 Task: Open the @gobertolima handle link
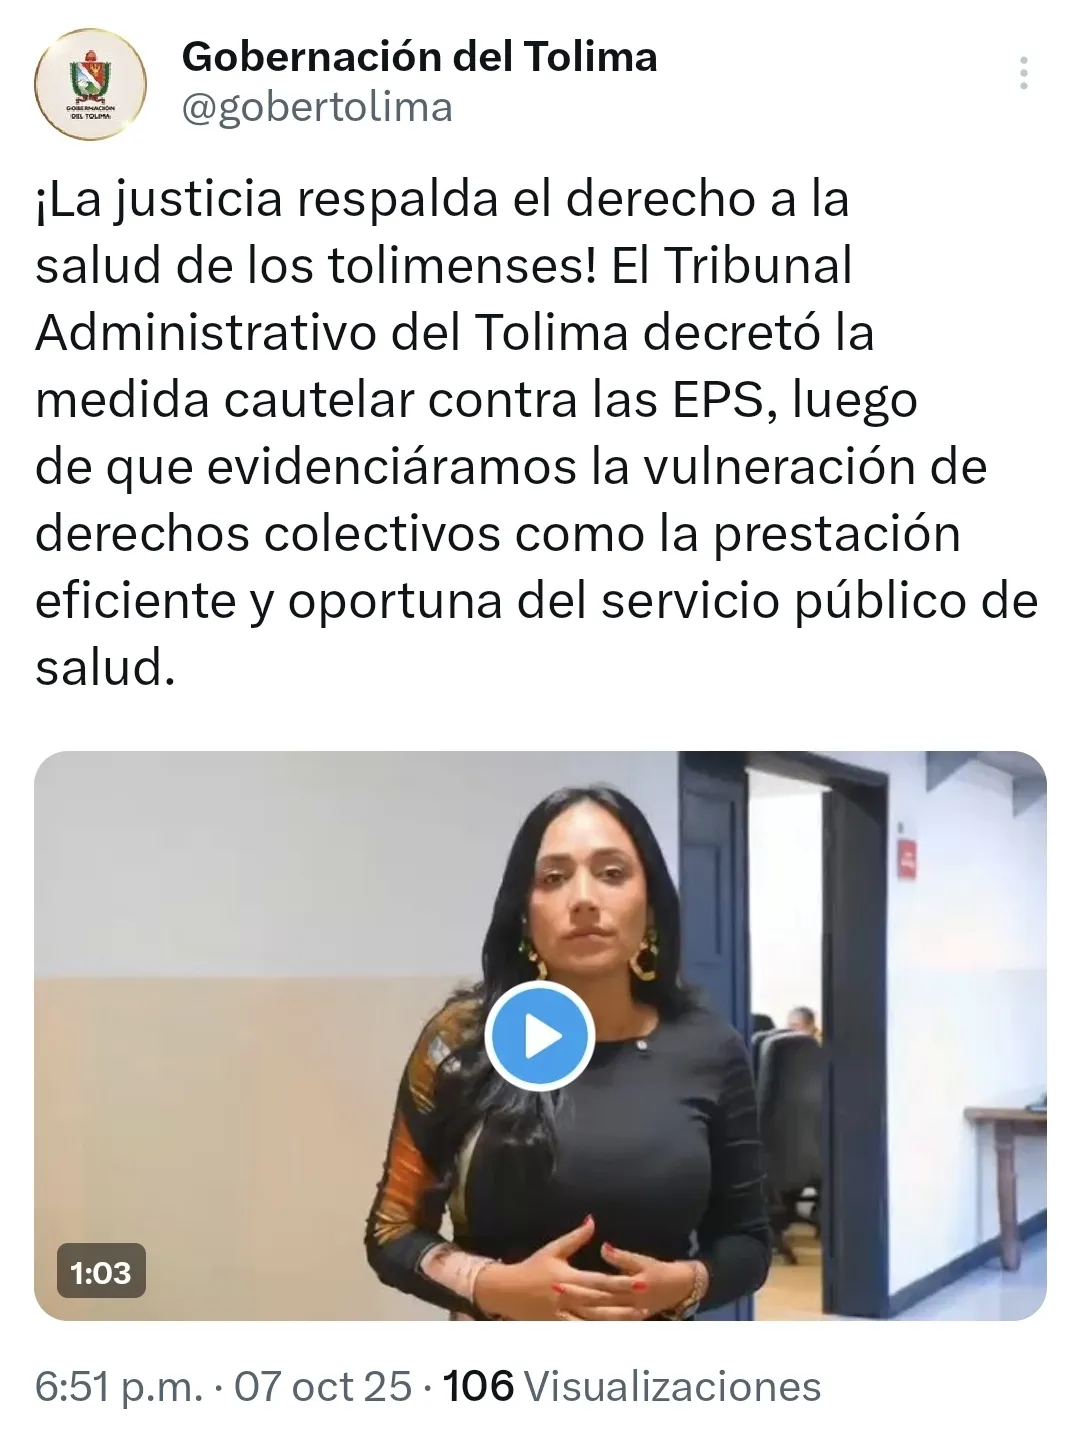click(317, 108)
